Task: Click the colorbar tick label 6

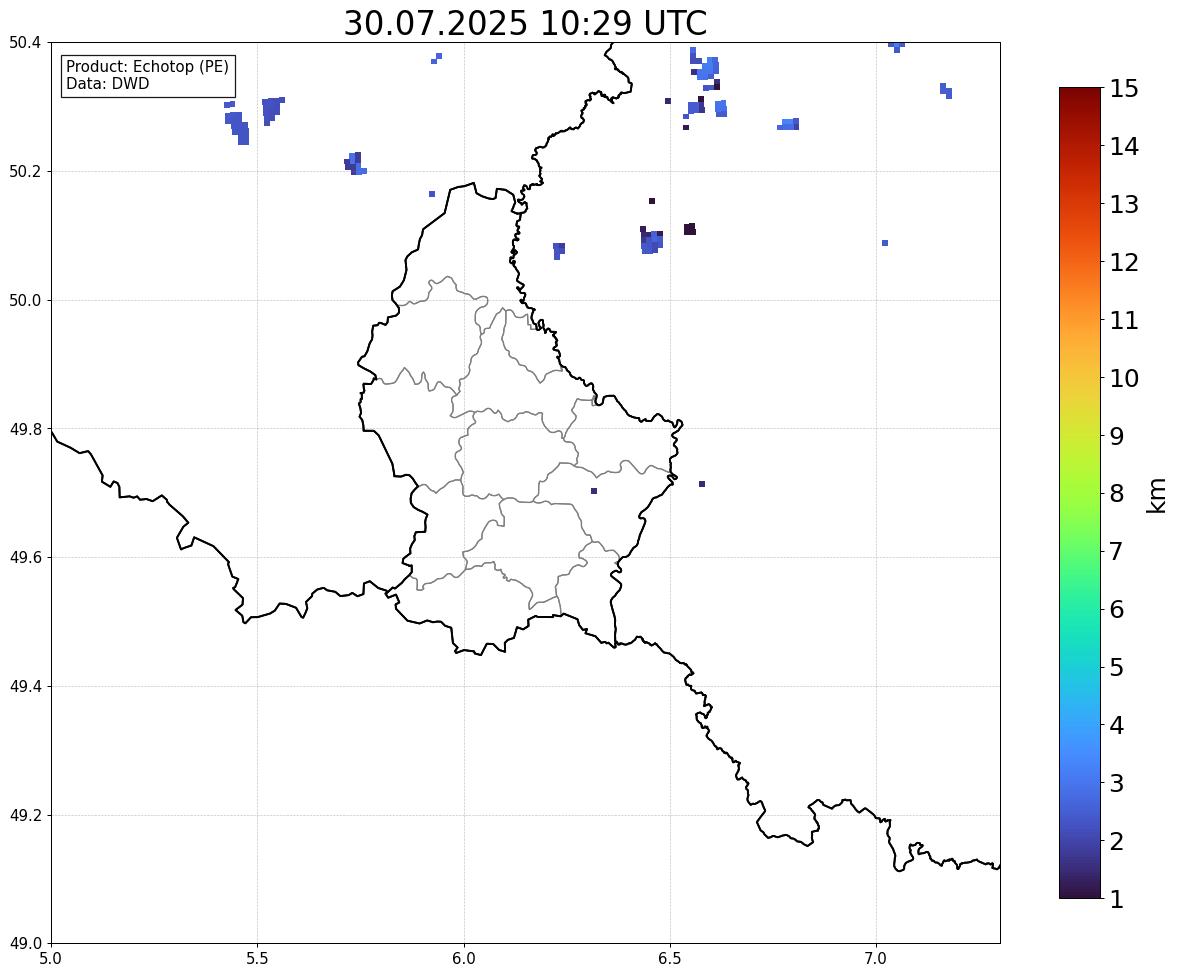Action: 1117,609
